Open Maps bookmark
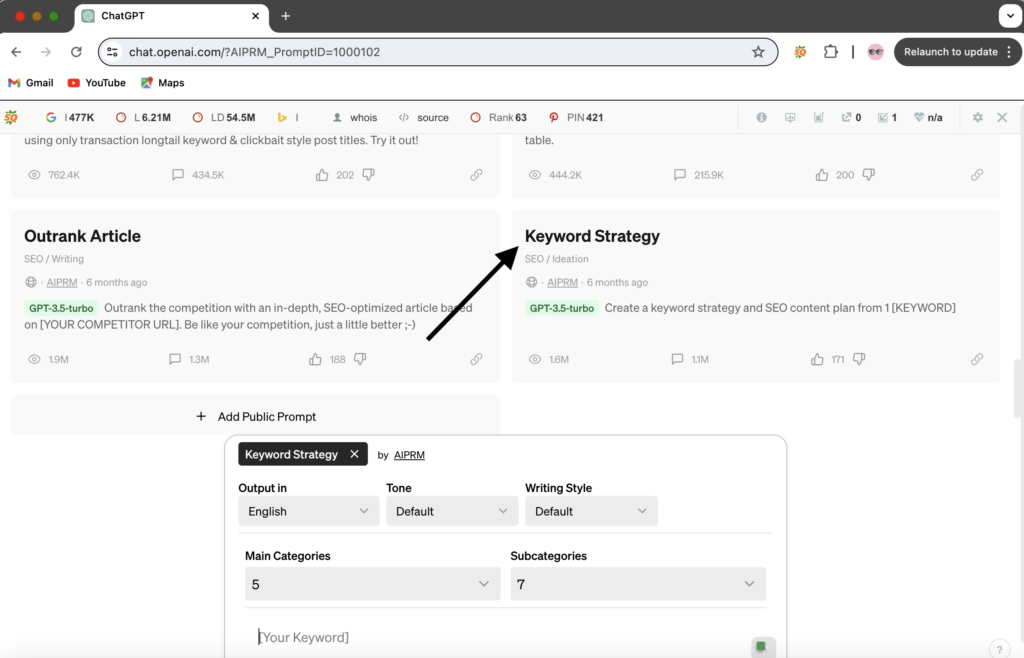Image resolution: width=1024 pixels, height=658 pixels. pyautogui.click(x=163, y=83)
